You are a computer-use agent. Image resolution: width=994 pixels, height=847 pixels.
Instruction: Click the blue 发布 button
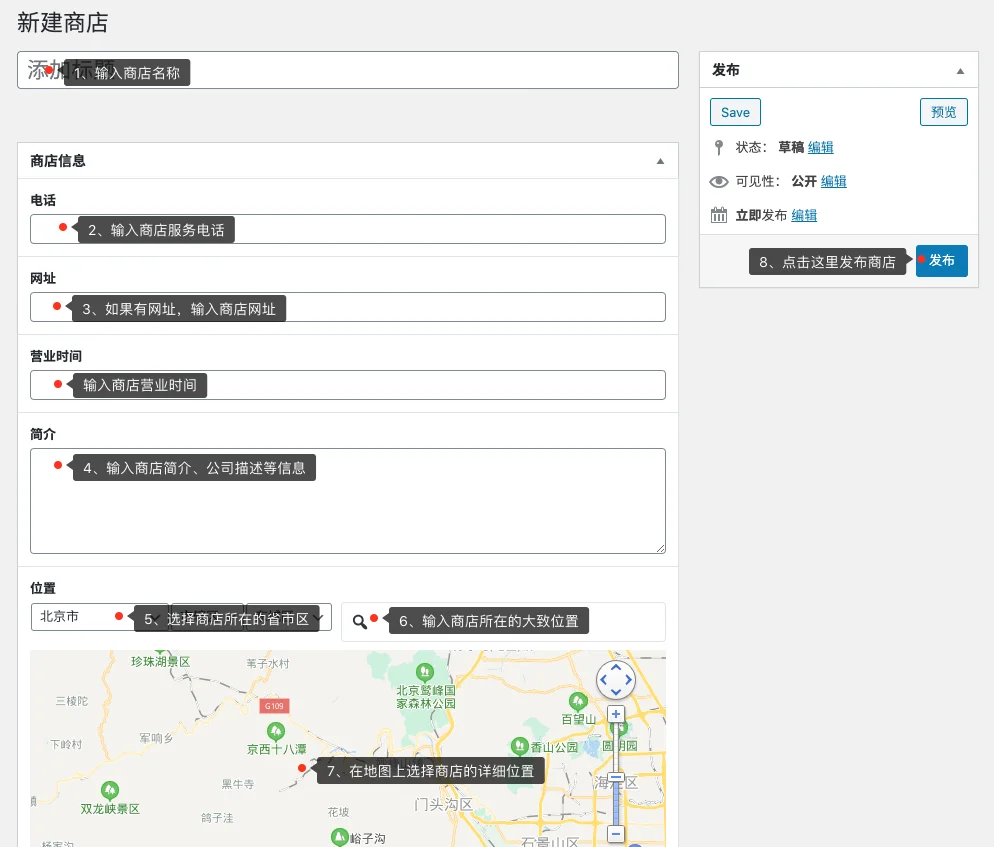942,260
